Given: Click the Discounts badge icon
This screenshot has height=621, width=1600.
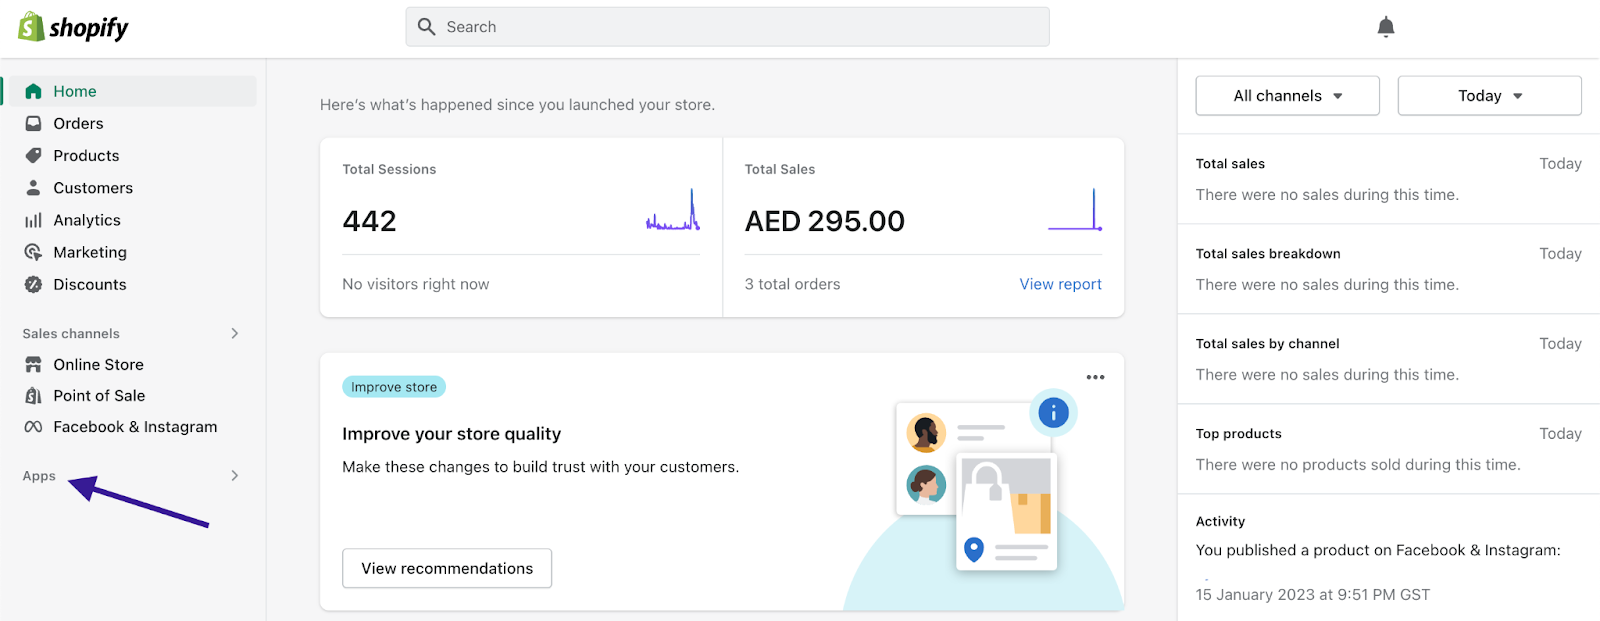Looking at the screenshot, I should pyautogui.click(x=33, y=285).
